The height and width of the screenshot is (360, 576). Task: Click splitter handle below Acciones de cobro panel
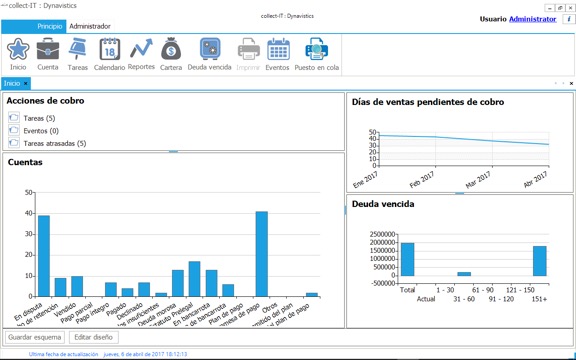[173, 151]
